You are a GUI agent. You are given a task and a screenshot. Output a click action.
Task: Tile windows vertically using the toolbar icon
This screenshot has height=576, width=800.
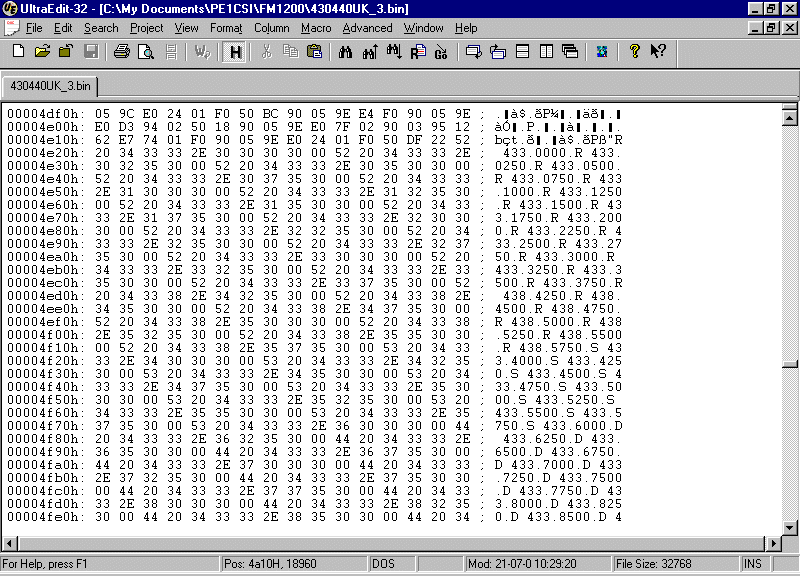click(x=546, y=52)
